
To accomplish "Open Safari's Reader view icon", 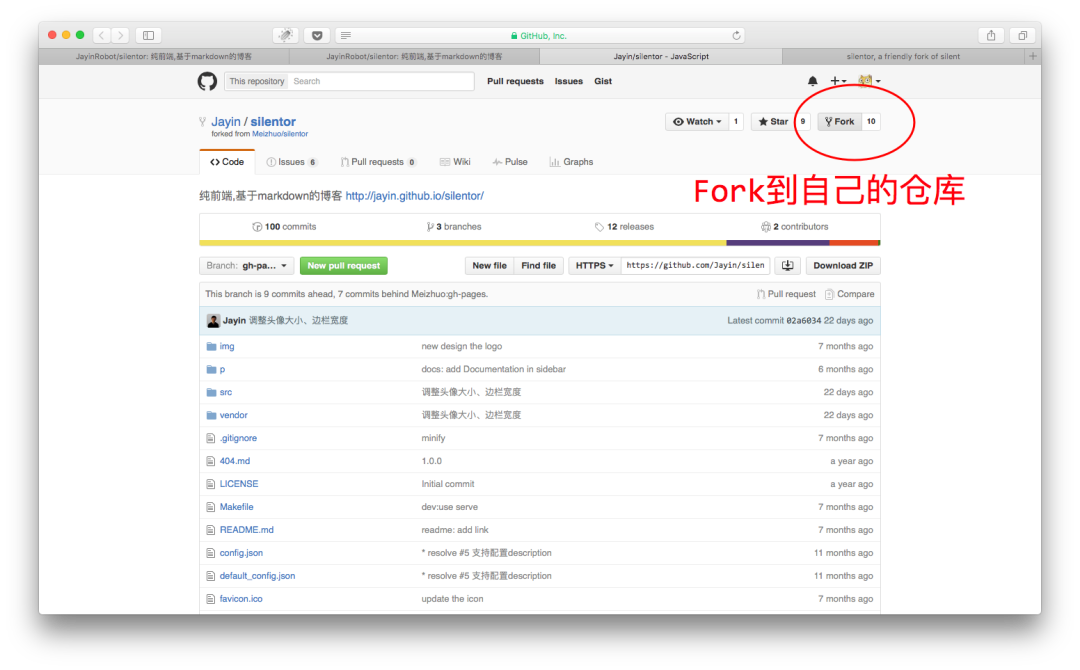I will (x=346, y=36).
